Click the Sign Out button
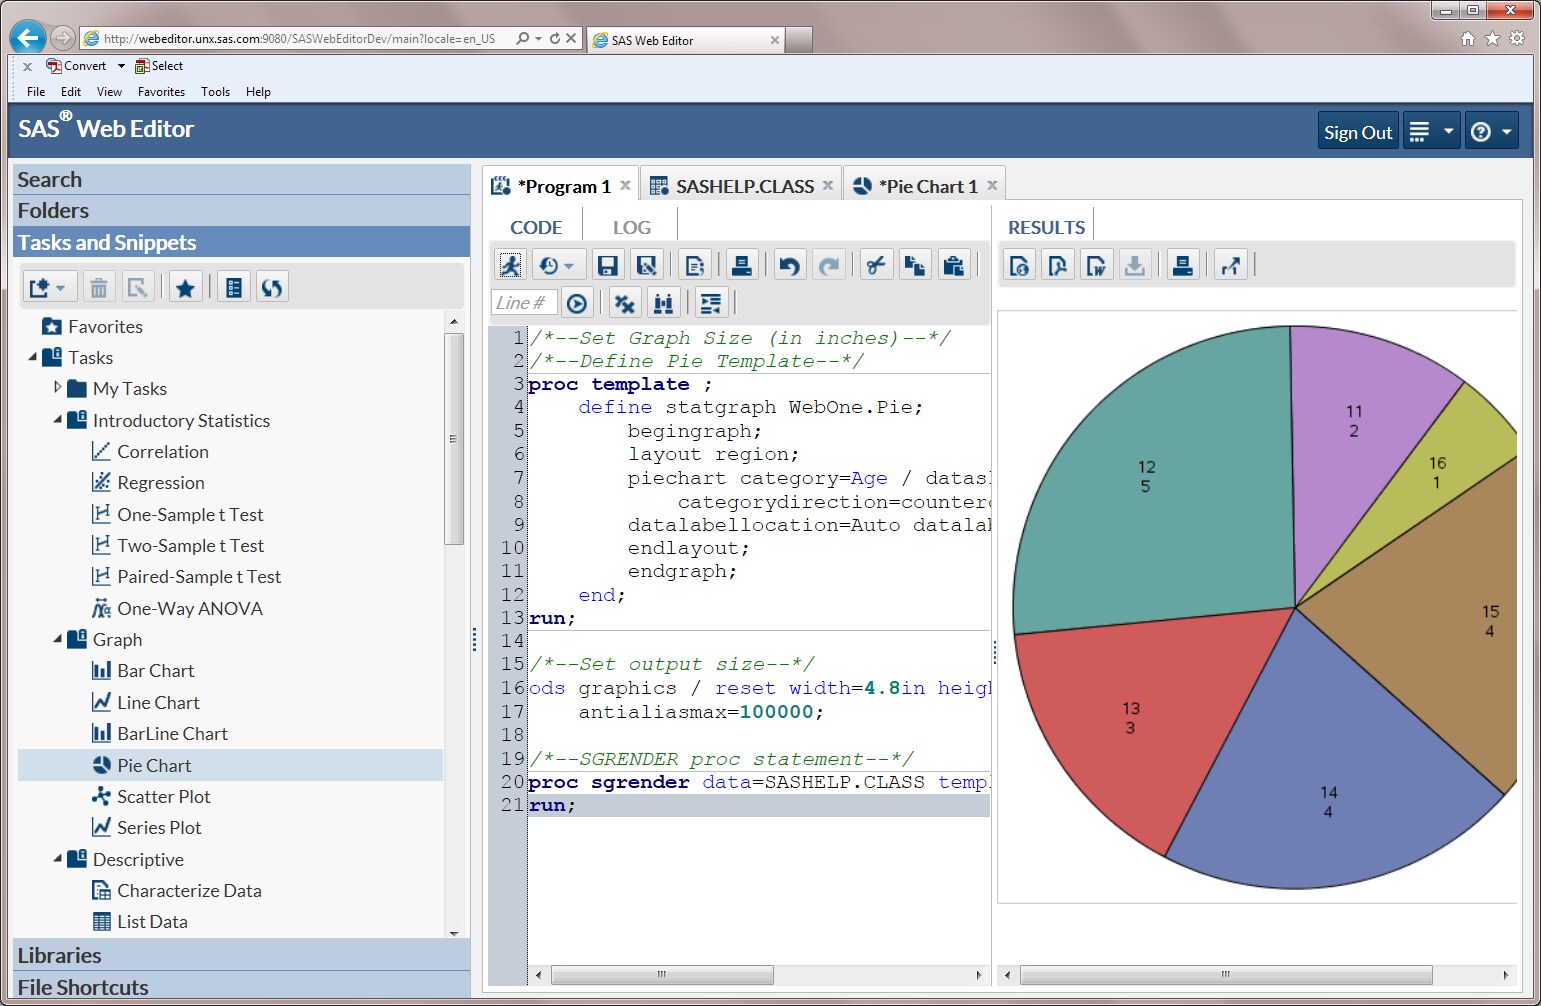The image size is (1541, 1006). (x=1357, y=130)
